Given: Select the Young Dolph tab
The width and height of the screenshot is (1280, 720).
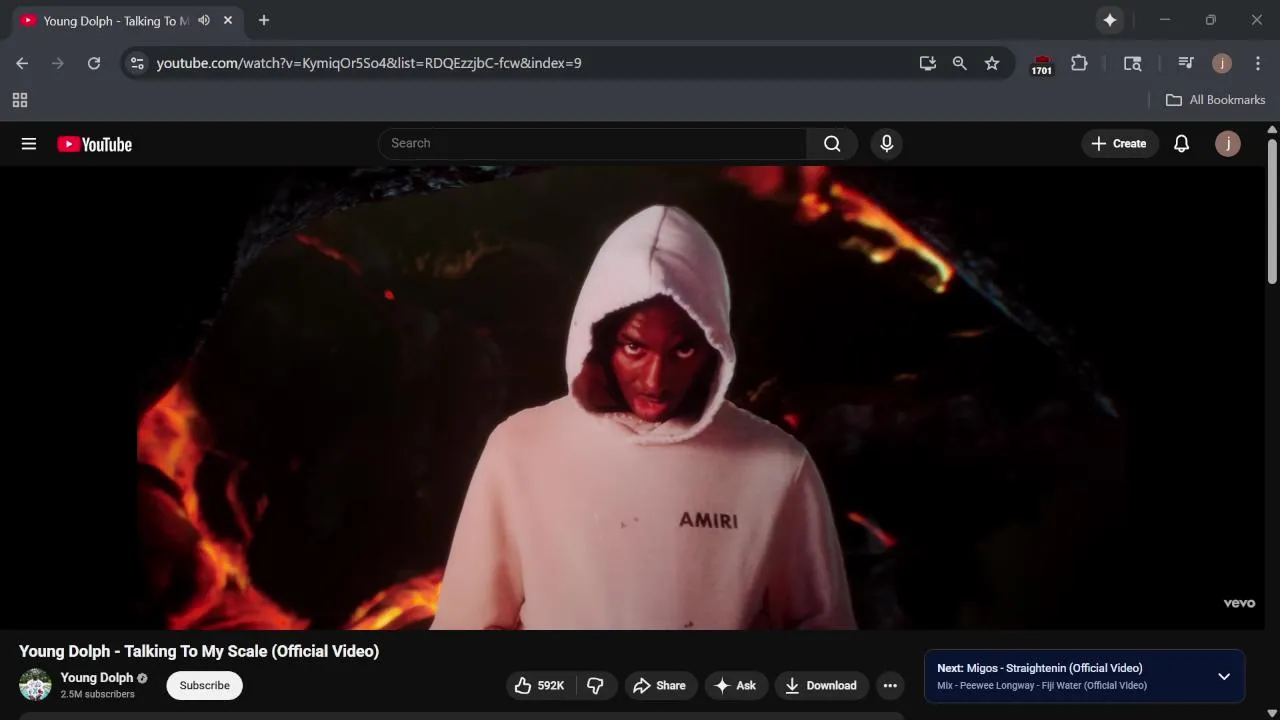Looking at the screenshot, I should tap(115, 21).
